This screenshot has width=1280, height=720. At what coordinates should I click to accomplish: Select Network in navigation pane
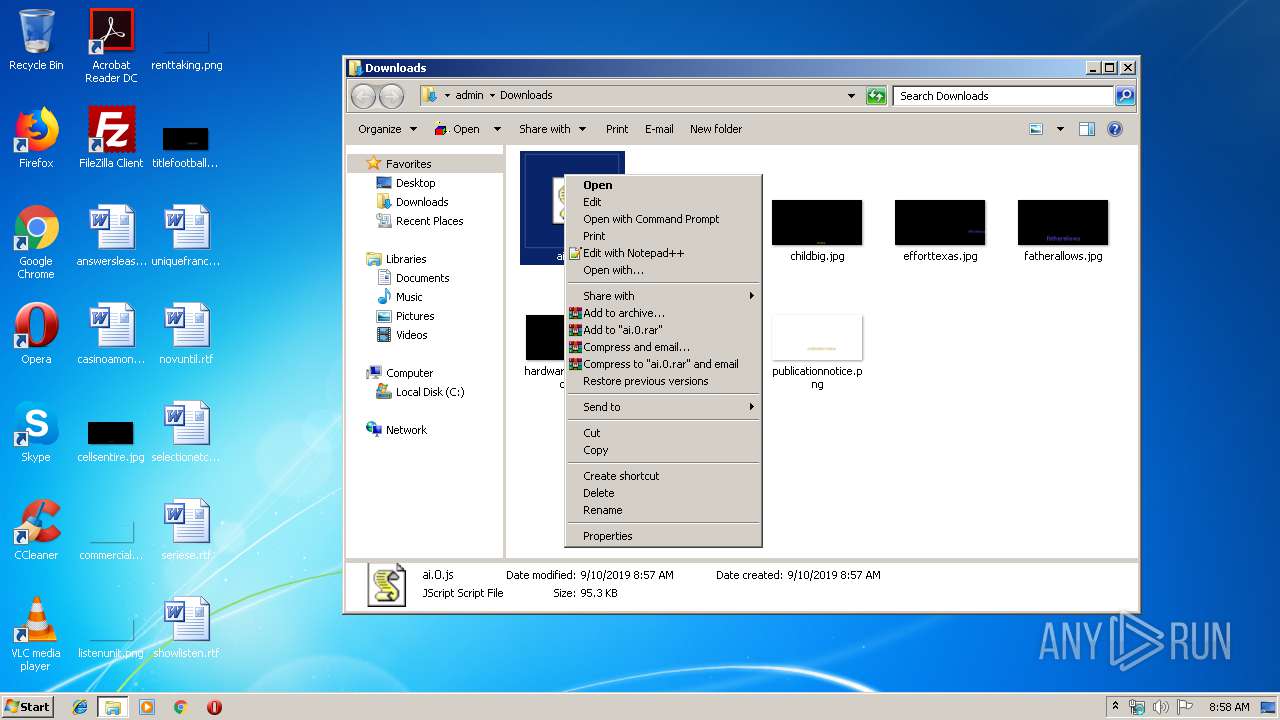[397, 430]
